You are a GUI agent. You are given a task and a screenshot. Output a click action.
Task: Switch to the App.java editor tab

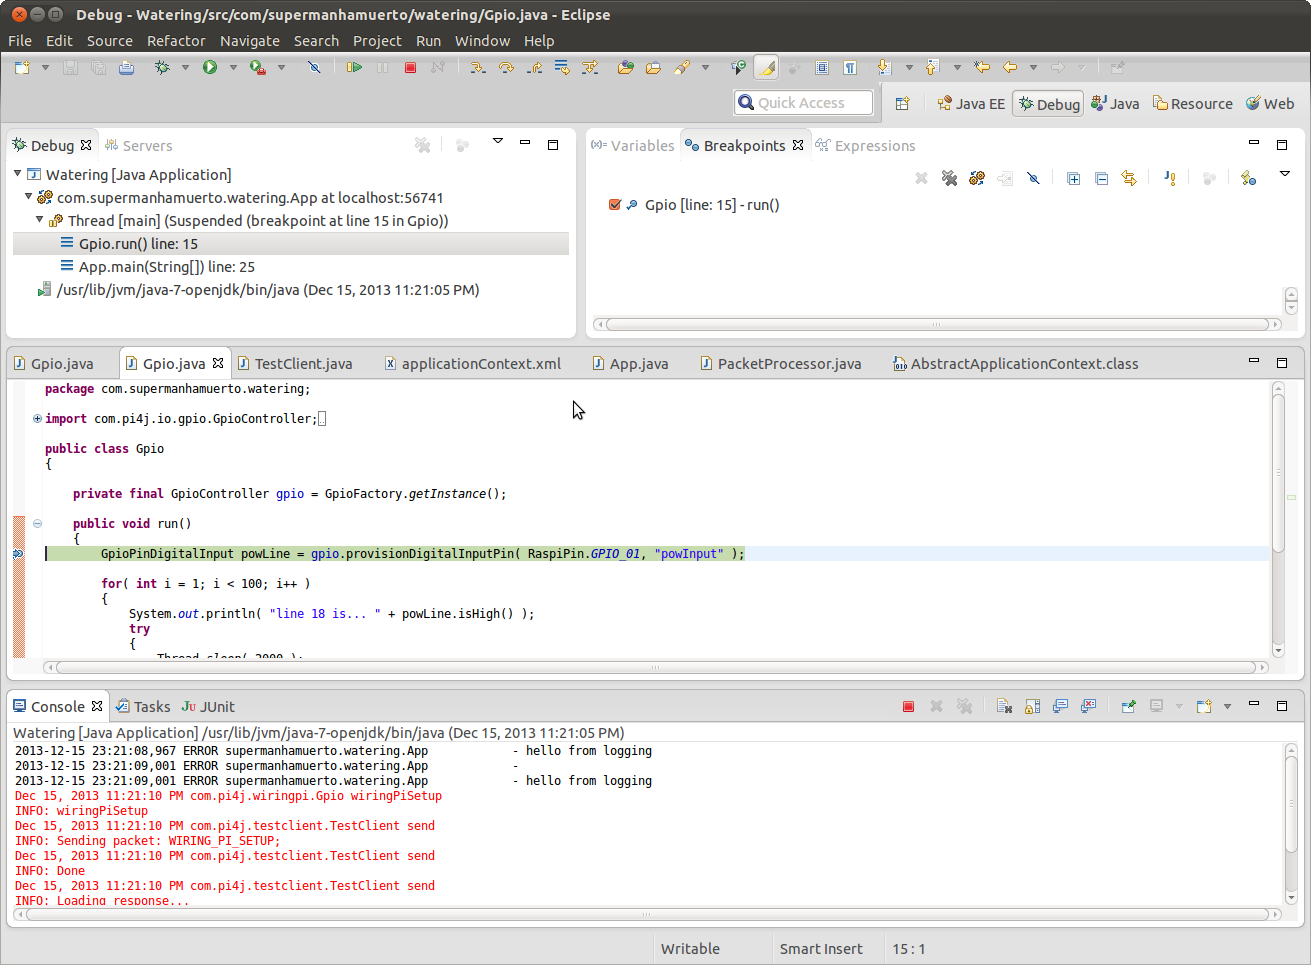click(638, 364)
